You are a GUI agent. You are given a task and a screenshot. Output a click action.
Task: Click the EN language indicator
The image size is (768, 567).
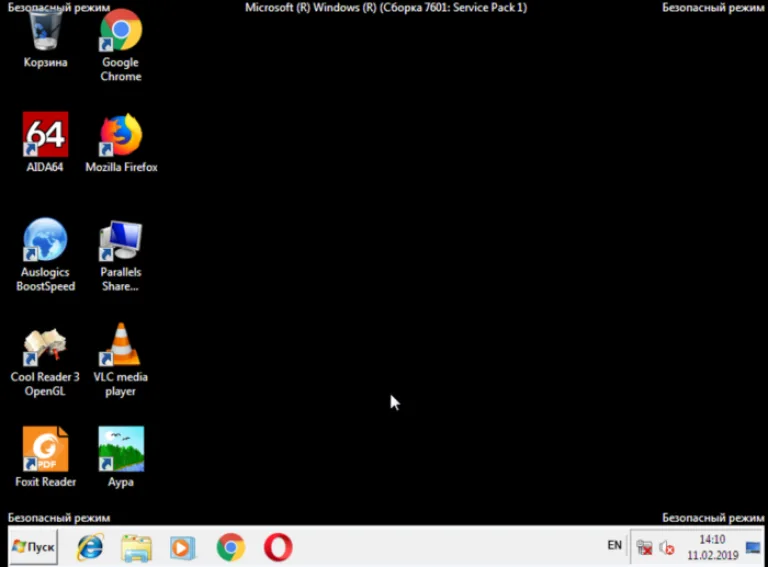(x=614, y=545)
